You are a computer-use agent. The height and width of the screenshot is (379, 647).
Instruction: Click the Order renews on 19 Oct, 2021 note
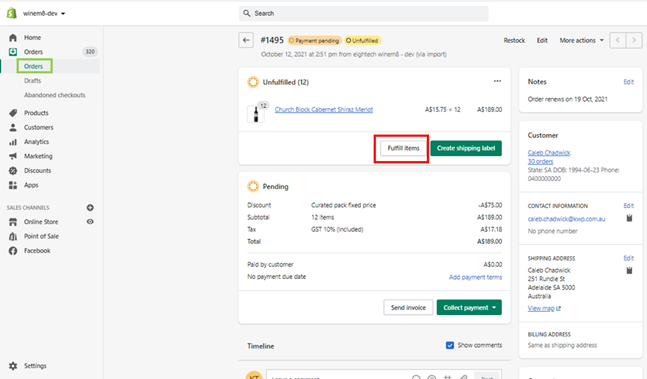(x=567, y=99)
